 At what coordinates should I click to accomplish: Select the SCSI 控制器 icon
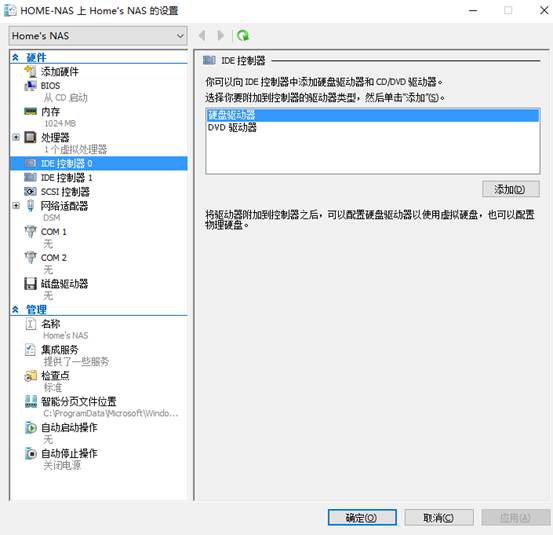click(30, 191)
